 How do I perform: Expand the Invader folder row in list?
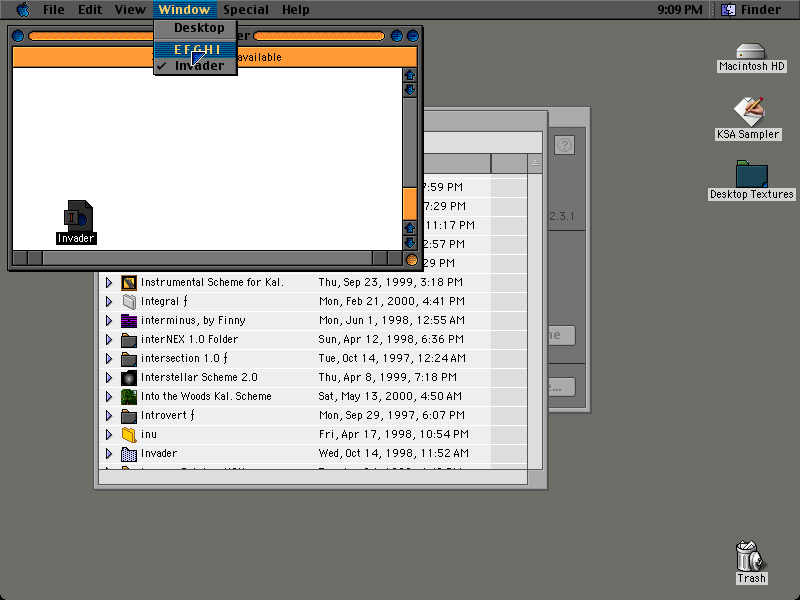109,454
